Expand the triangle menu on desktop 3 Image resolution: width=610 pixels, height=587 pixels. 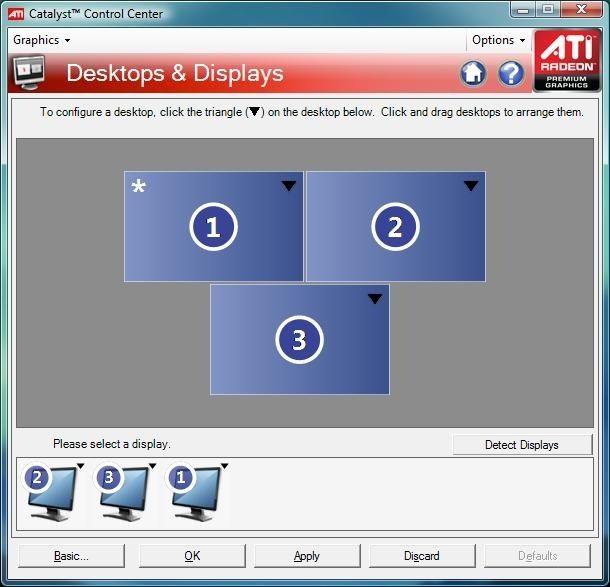[375, 299]
